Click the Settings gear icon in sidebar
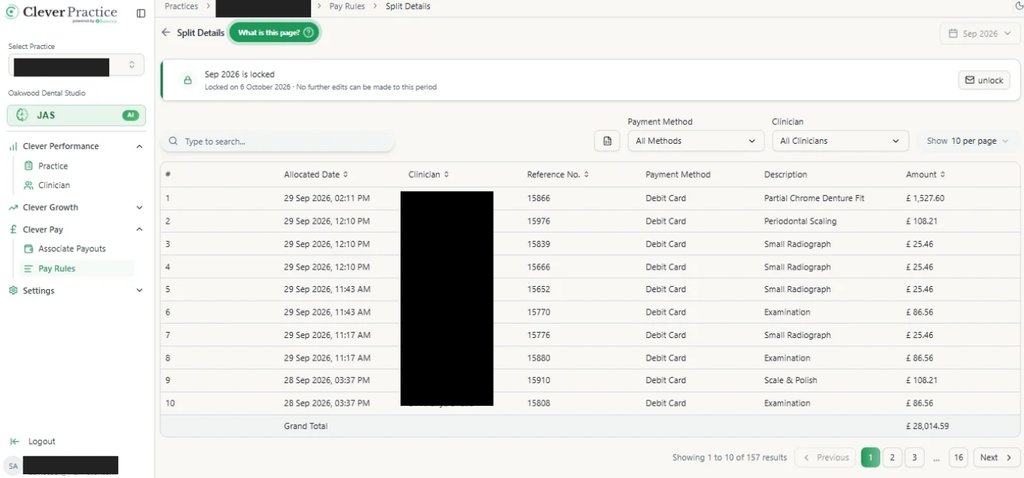The image size is (1024, 478). point(13,291)
